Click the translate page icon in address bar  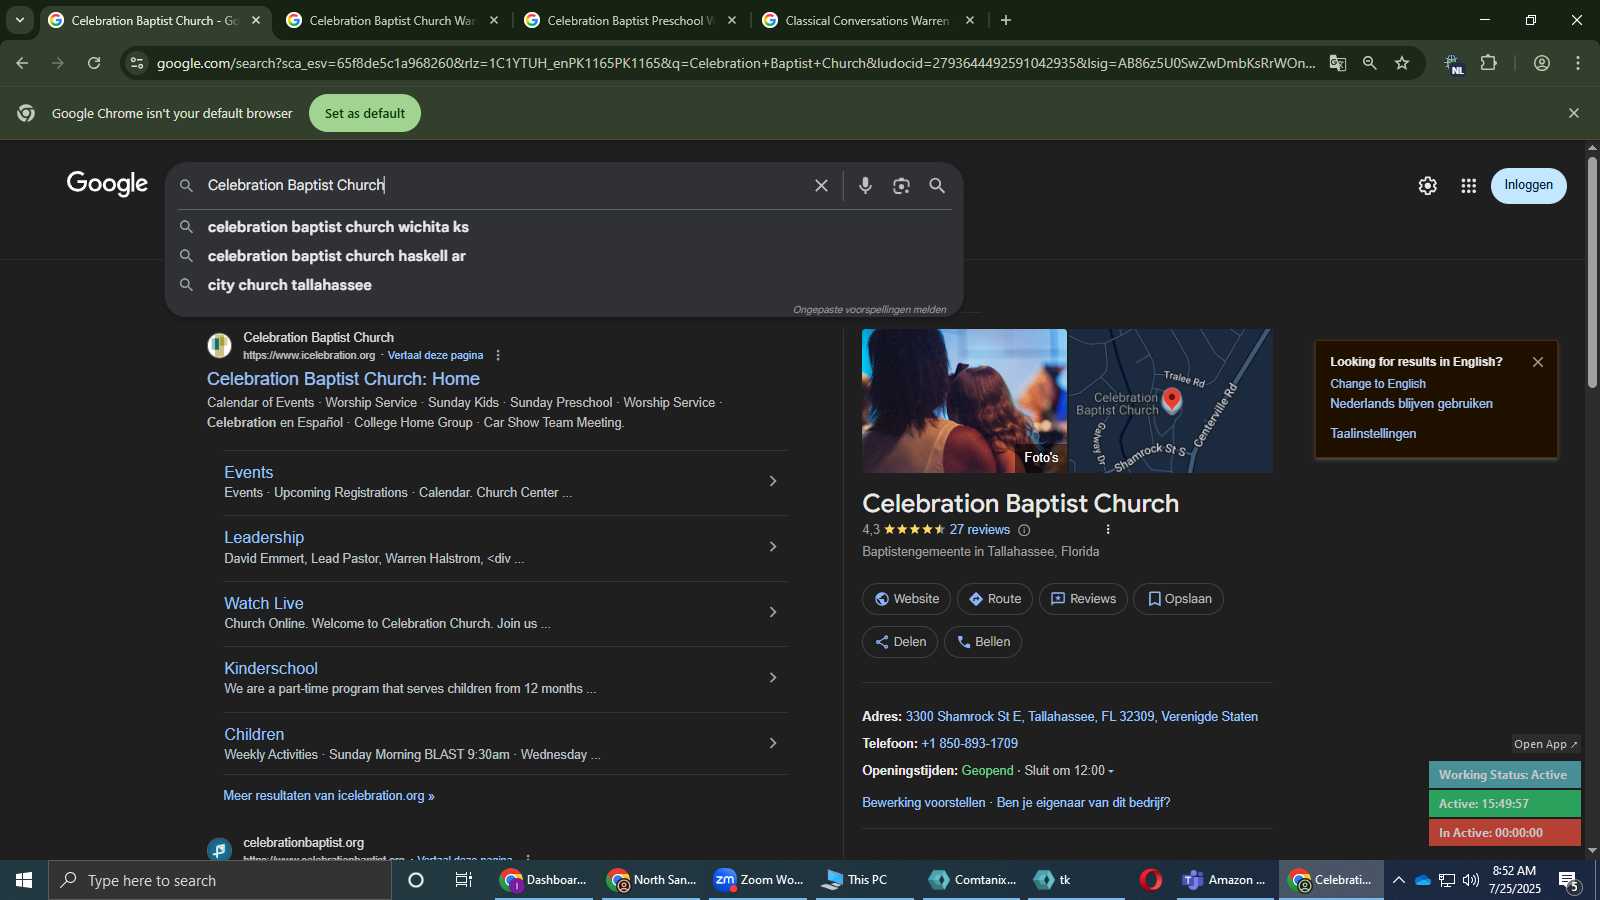[1338, 63]
